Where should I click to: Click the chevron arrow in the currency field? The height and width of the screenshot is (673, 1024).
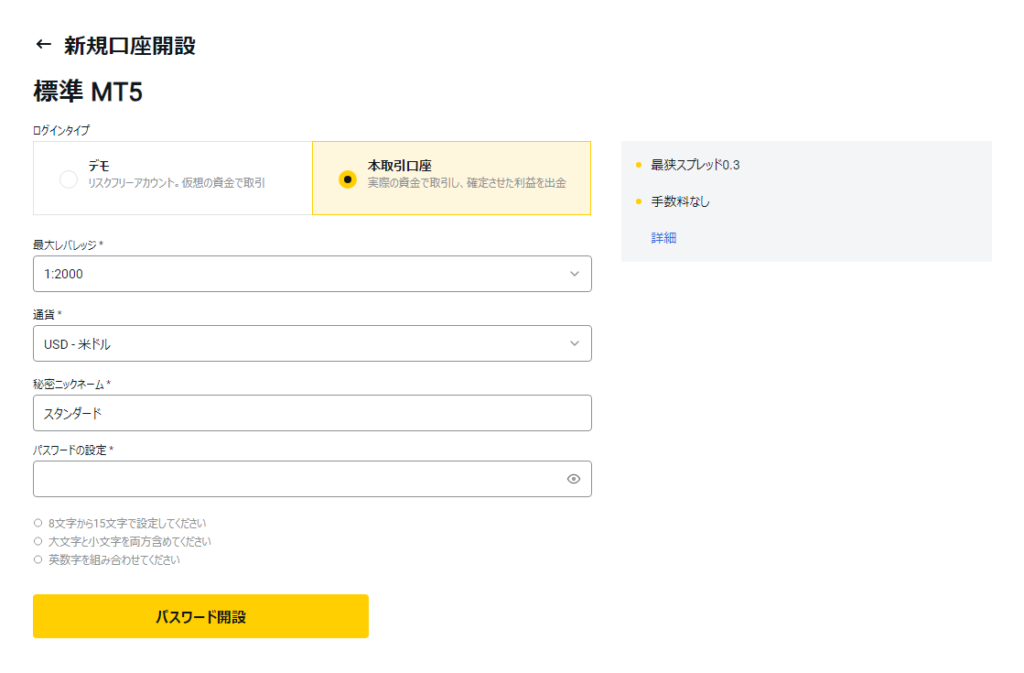(574, 344)
